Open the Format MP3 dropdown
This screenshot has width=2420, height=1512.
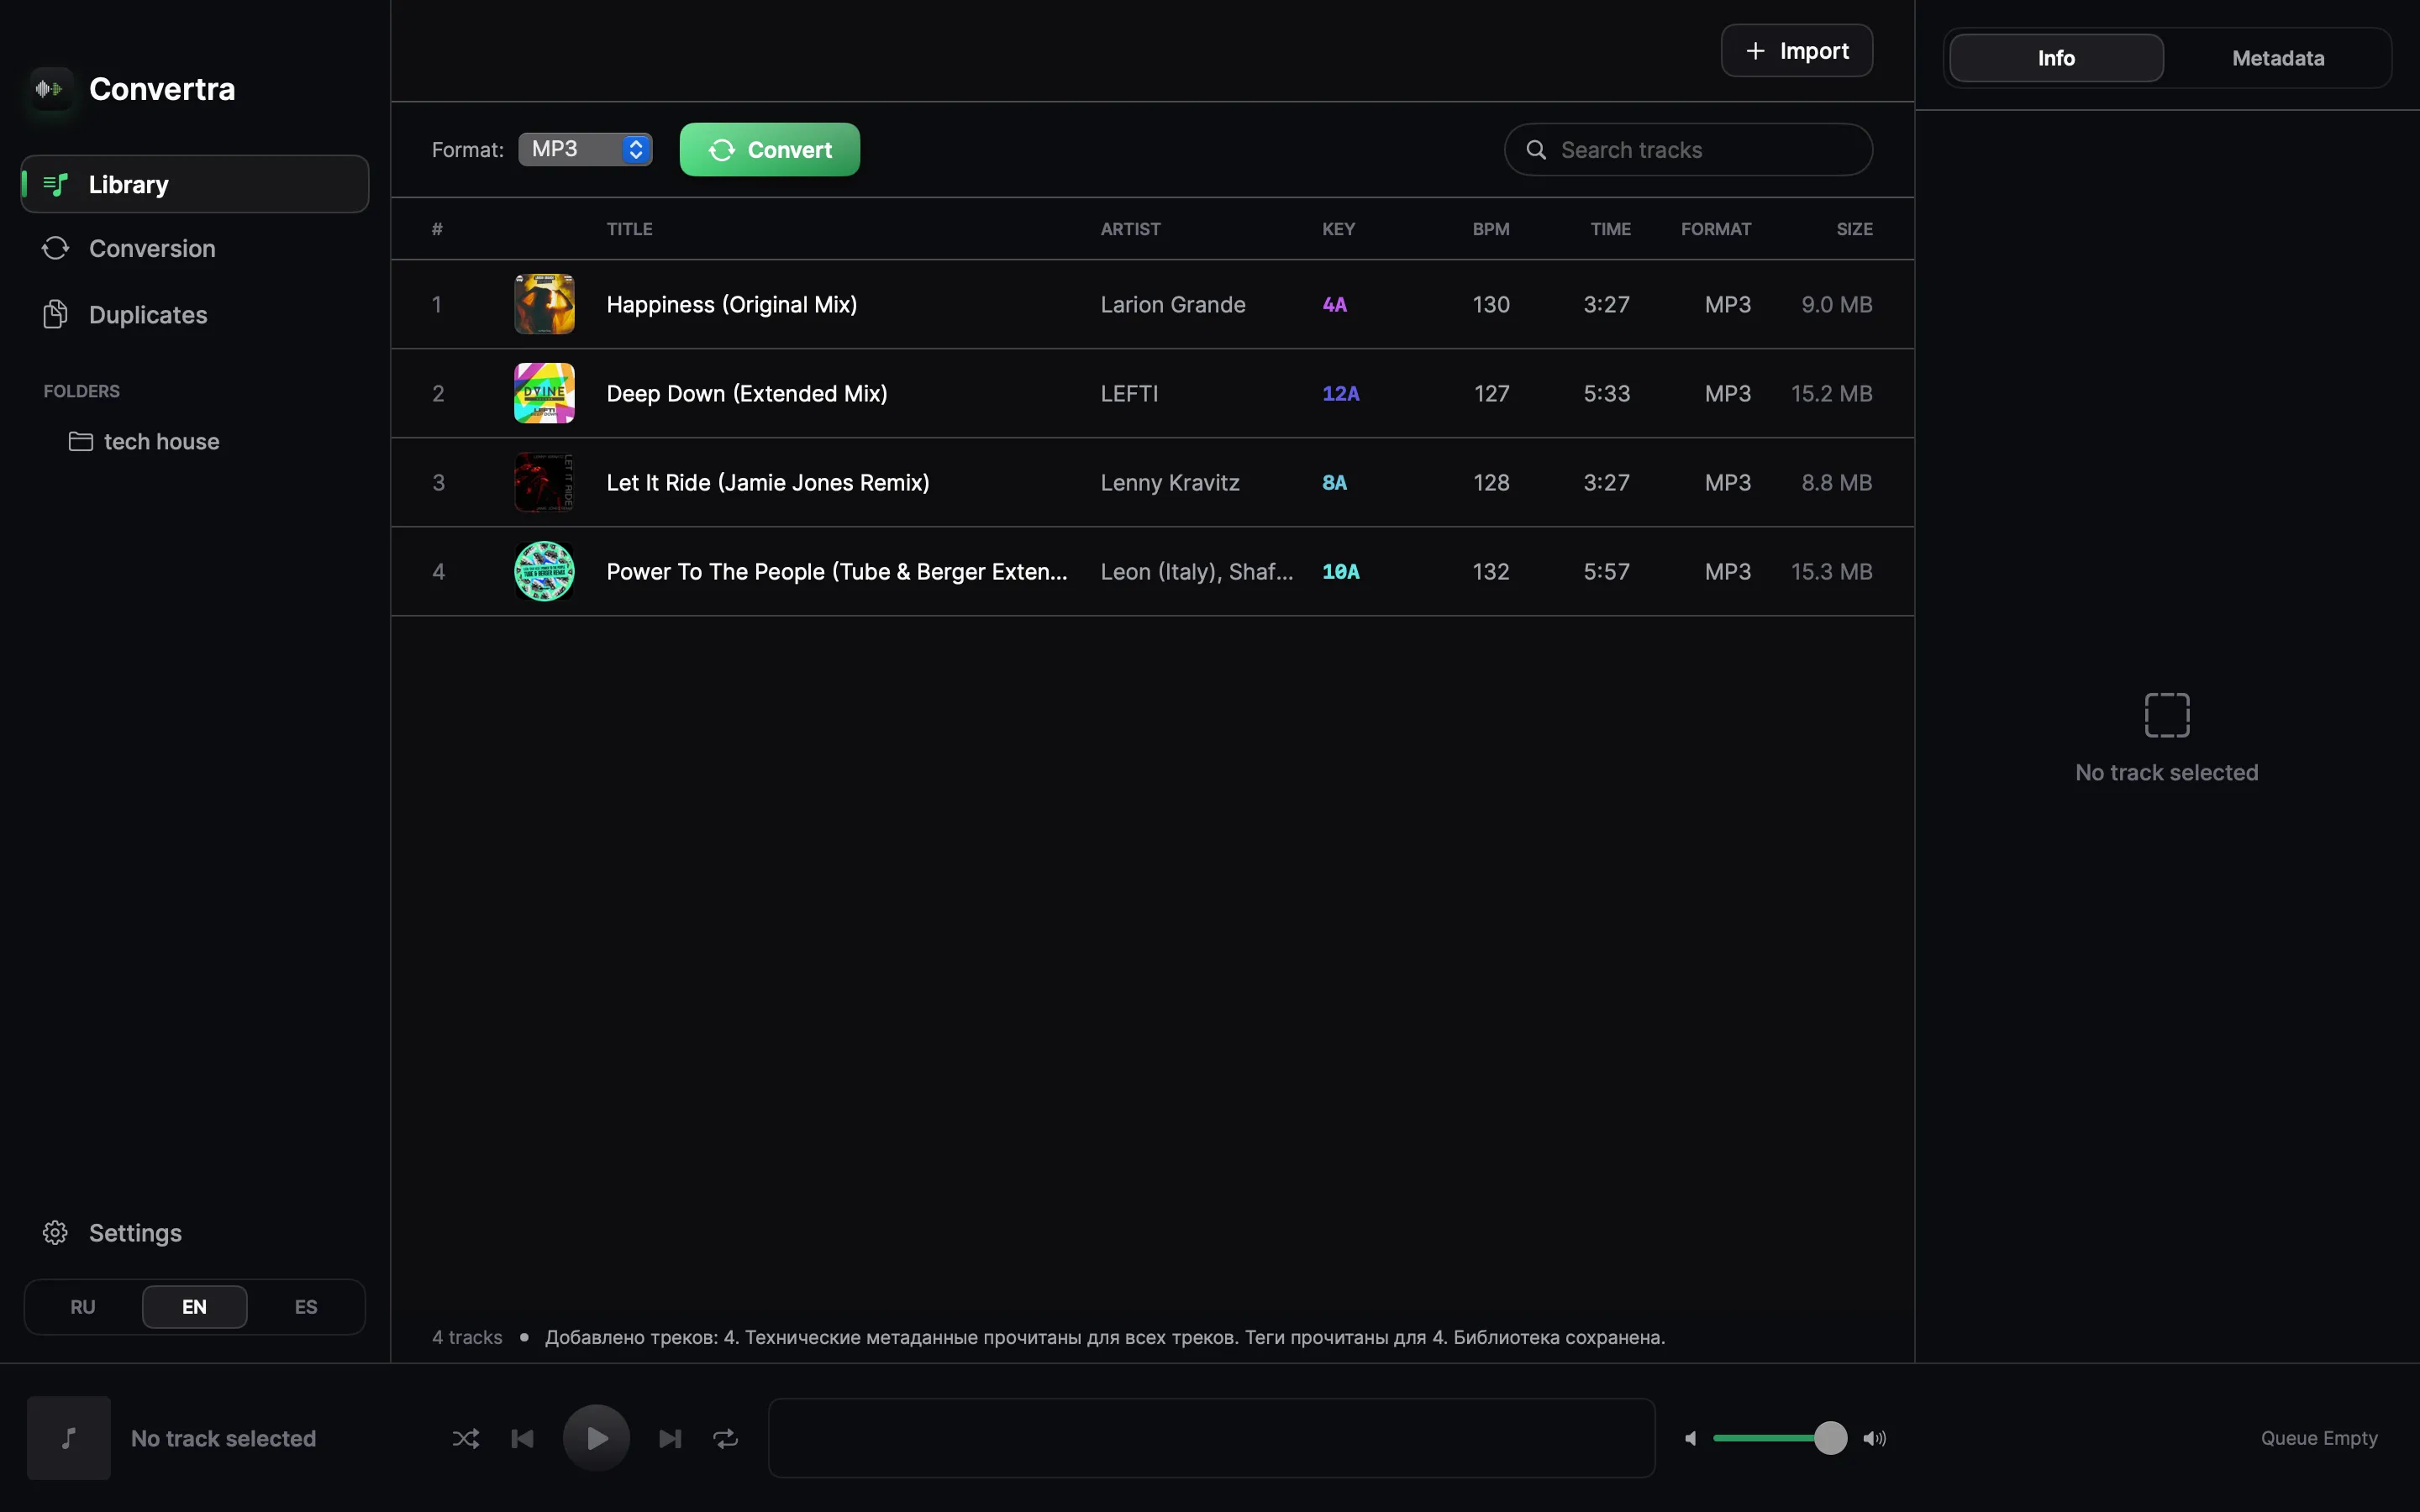coord(585,149)
